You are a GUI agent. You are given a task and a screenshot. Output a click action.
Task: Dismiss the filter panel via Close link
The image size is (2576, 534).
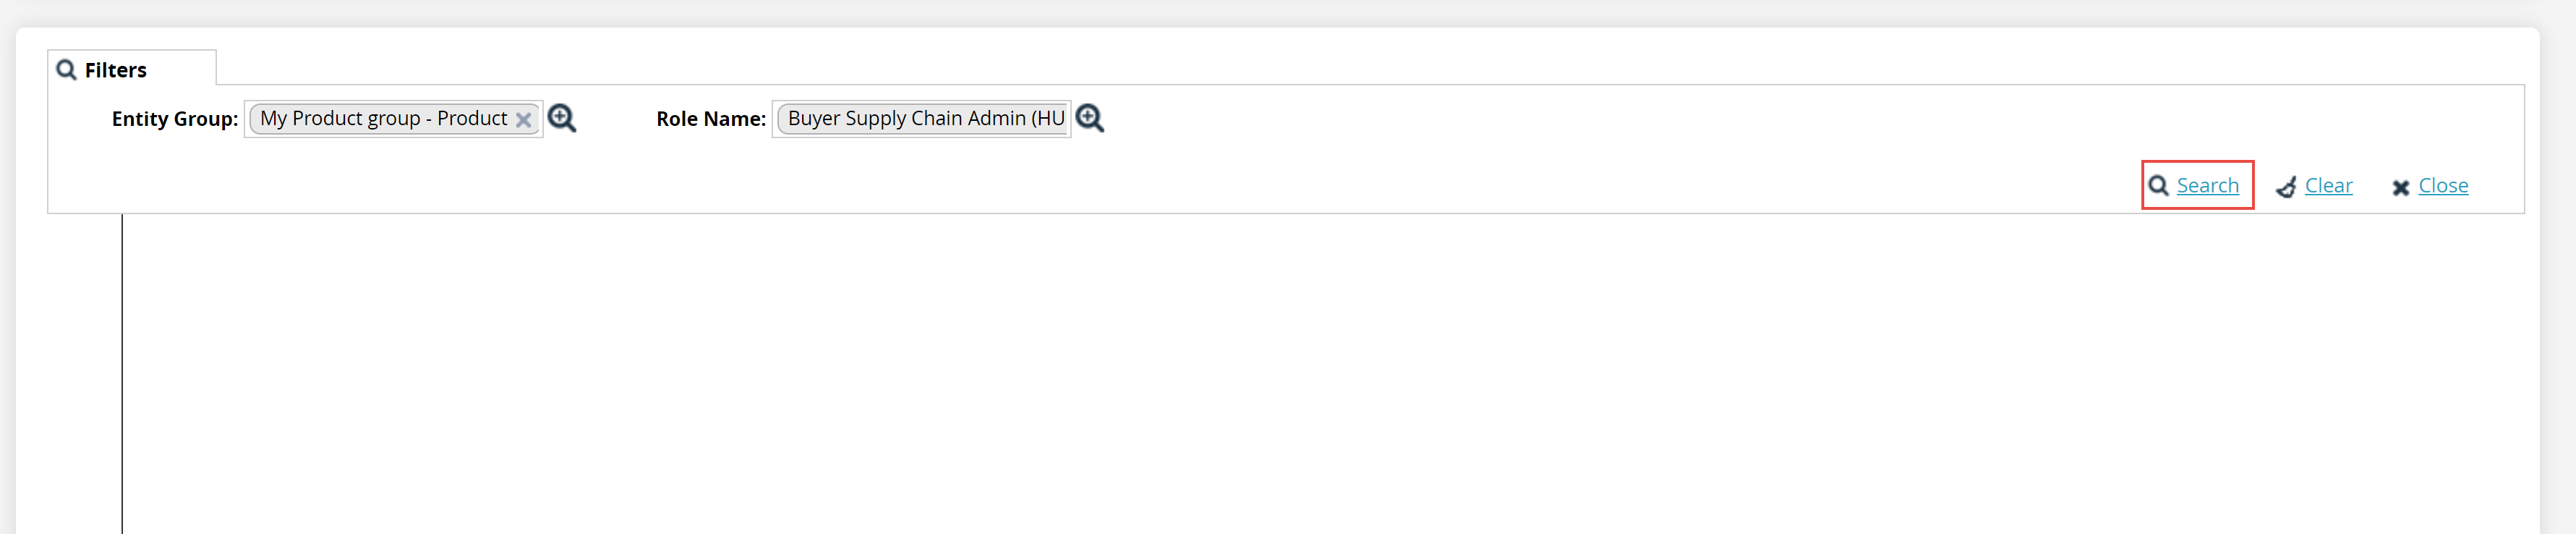pos(2442,186)
